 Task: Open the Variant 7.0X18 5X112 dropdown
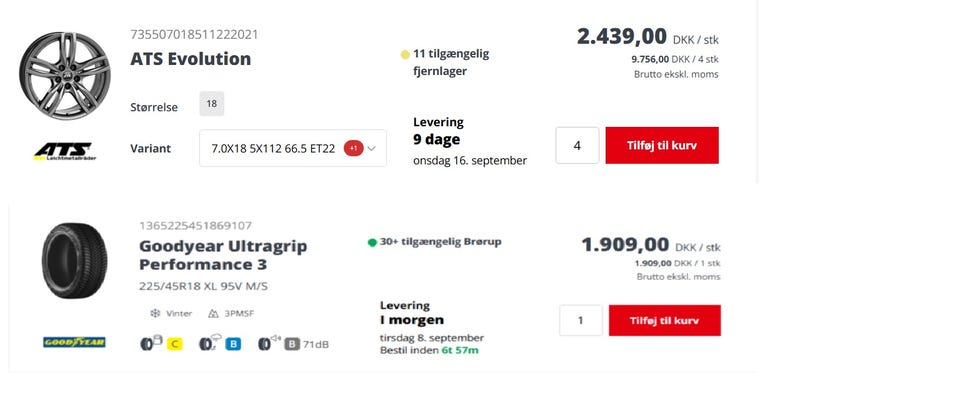coord(293,148)
